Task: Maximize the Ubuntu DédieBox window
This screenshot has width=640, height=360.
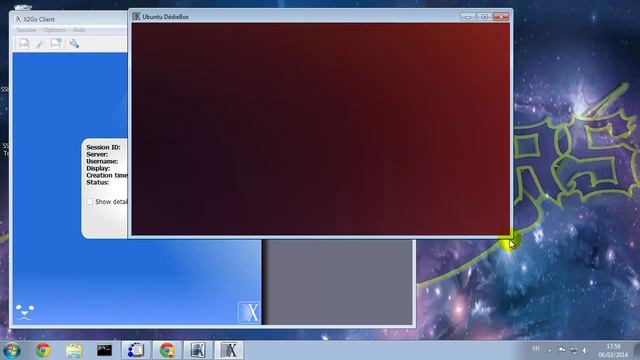Action: point(484,17)
